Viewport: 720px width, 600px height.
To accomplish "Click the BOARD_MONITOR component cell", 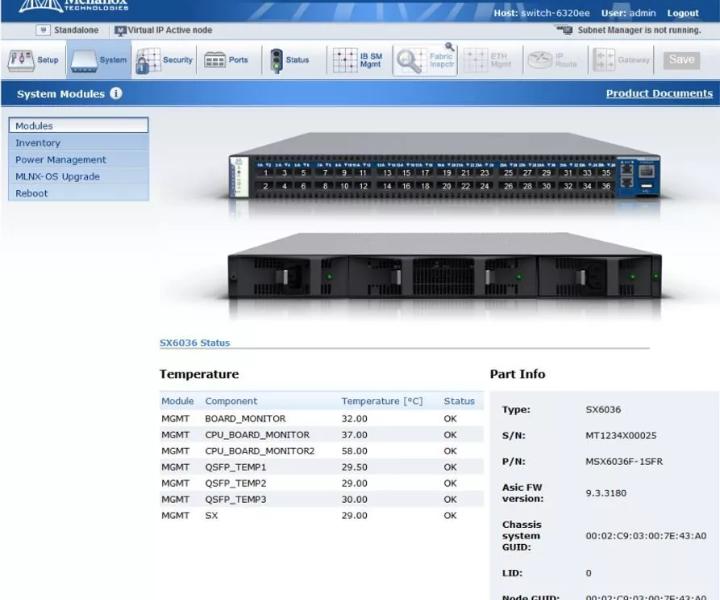I will [245, 419].
